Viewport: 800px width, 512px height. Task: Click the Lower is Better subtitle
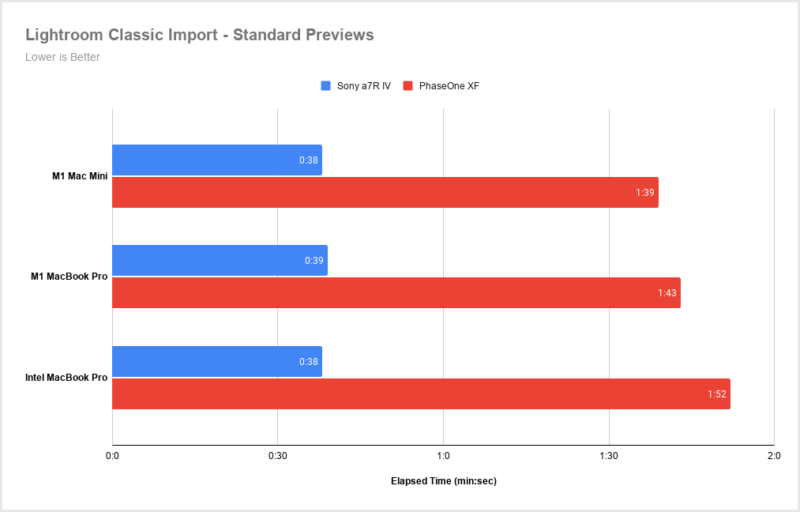tap(62, 57)
